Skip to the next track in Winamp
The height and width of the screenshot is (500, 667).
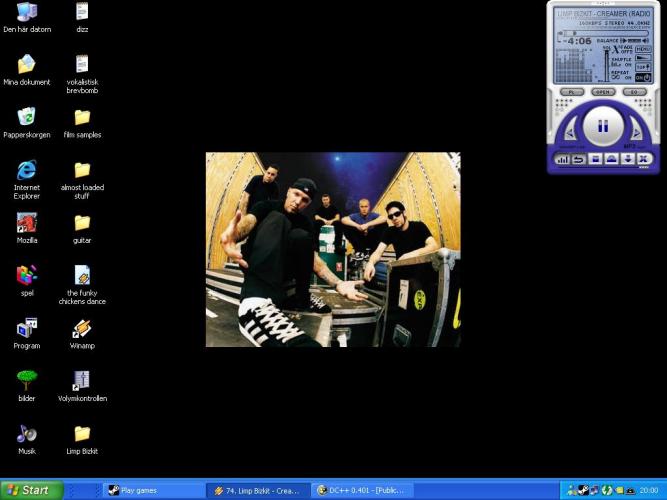point(635,130)
